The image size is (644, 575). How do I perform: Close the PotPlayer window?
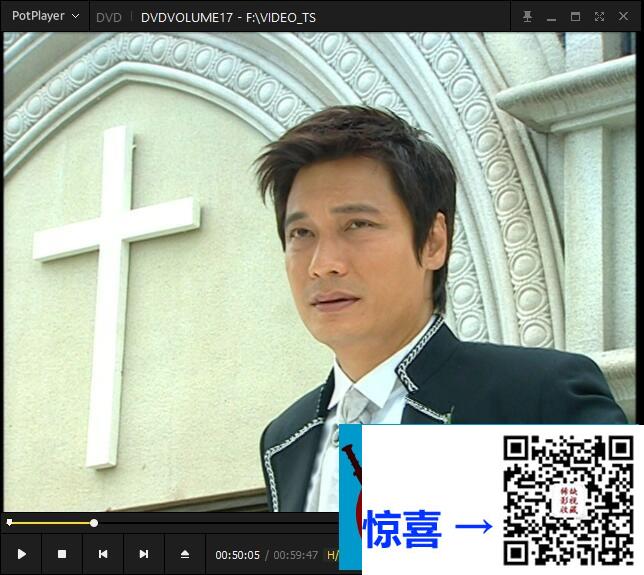point(623,16)
